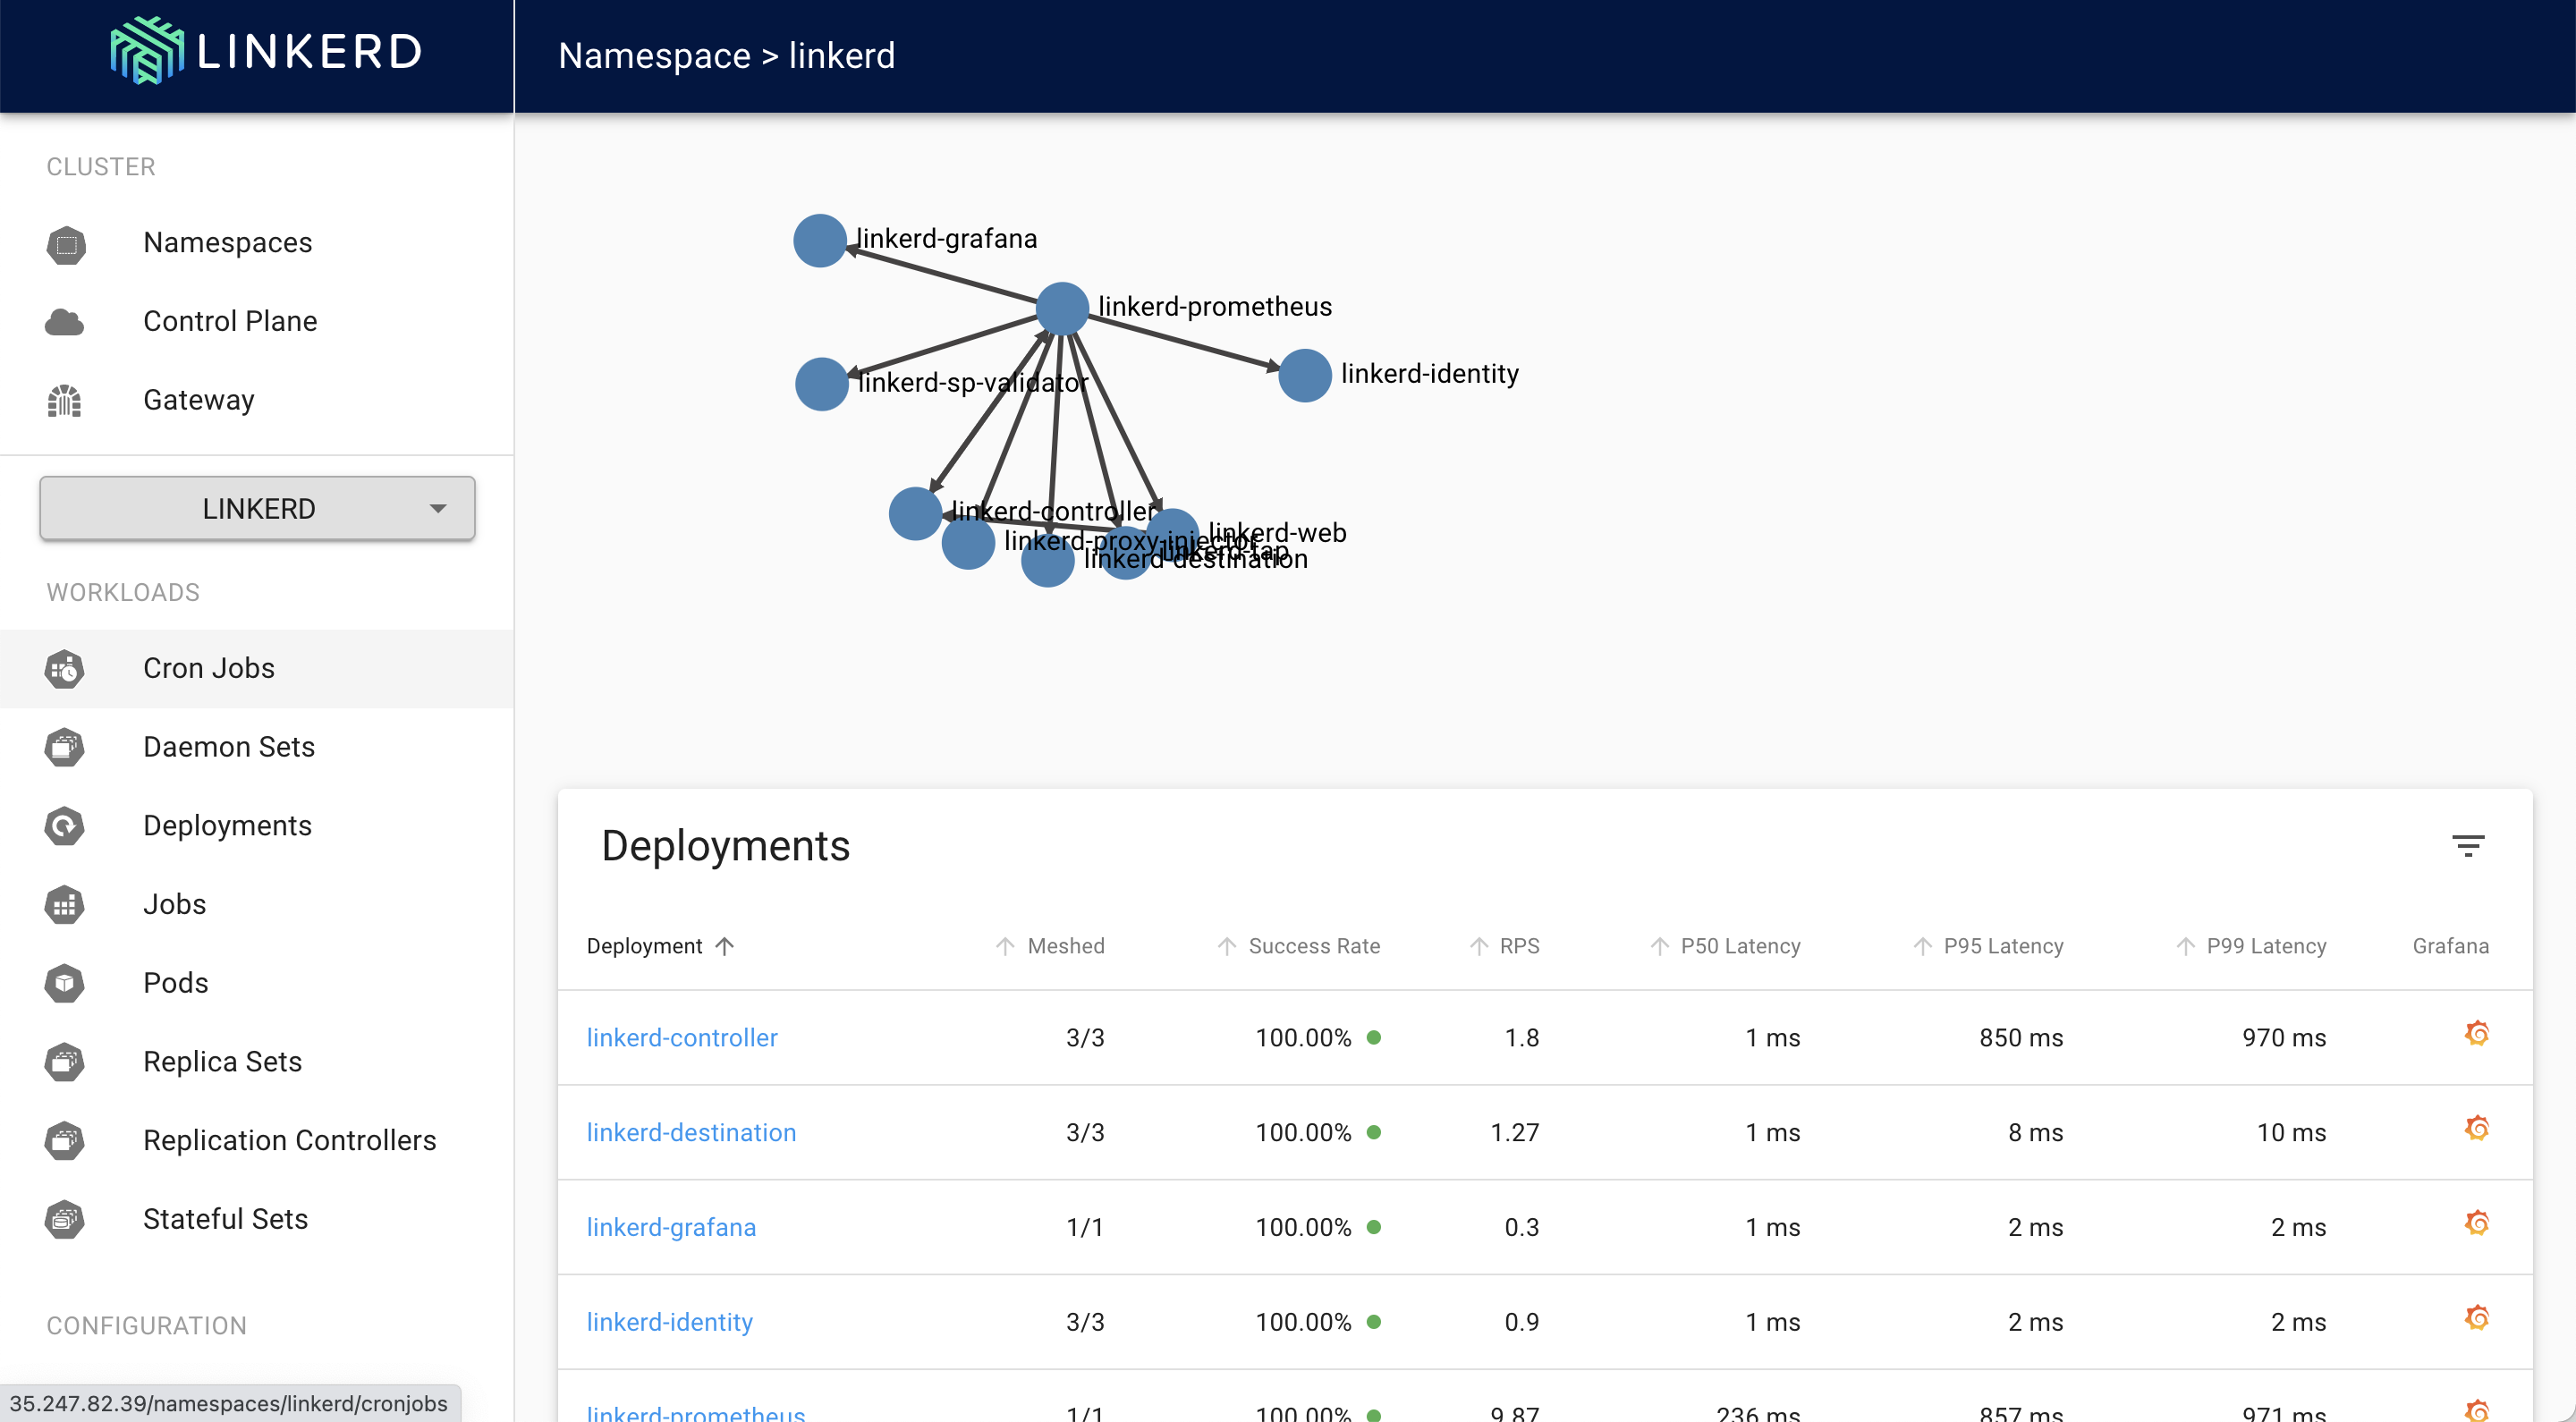The height and width of the screenshot is (1422, 2576).
Task: Click the 970 ms P99 latency value
Action: click(2284, 1038)
